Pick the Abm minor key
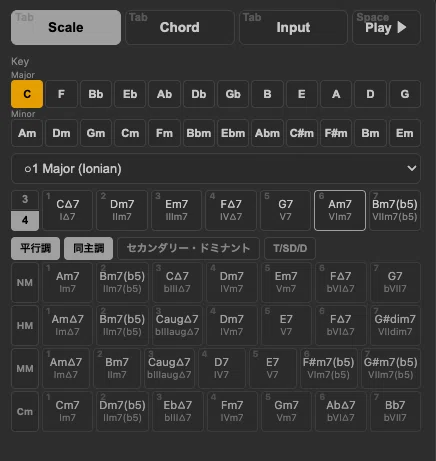This screenshot has height=461, width=436. [x=267, y=133]
